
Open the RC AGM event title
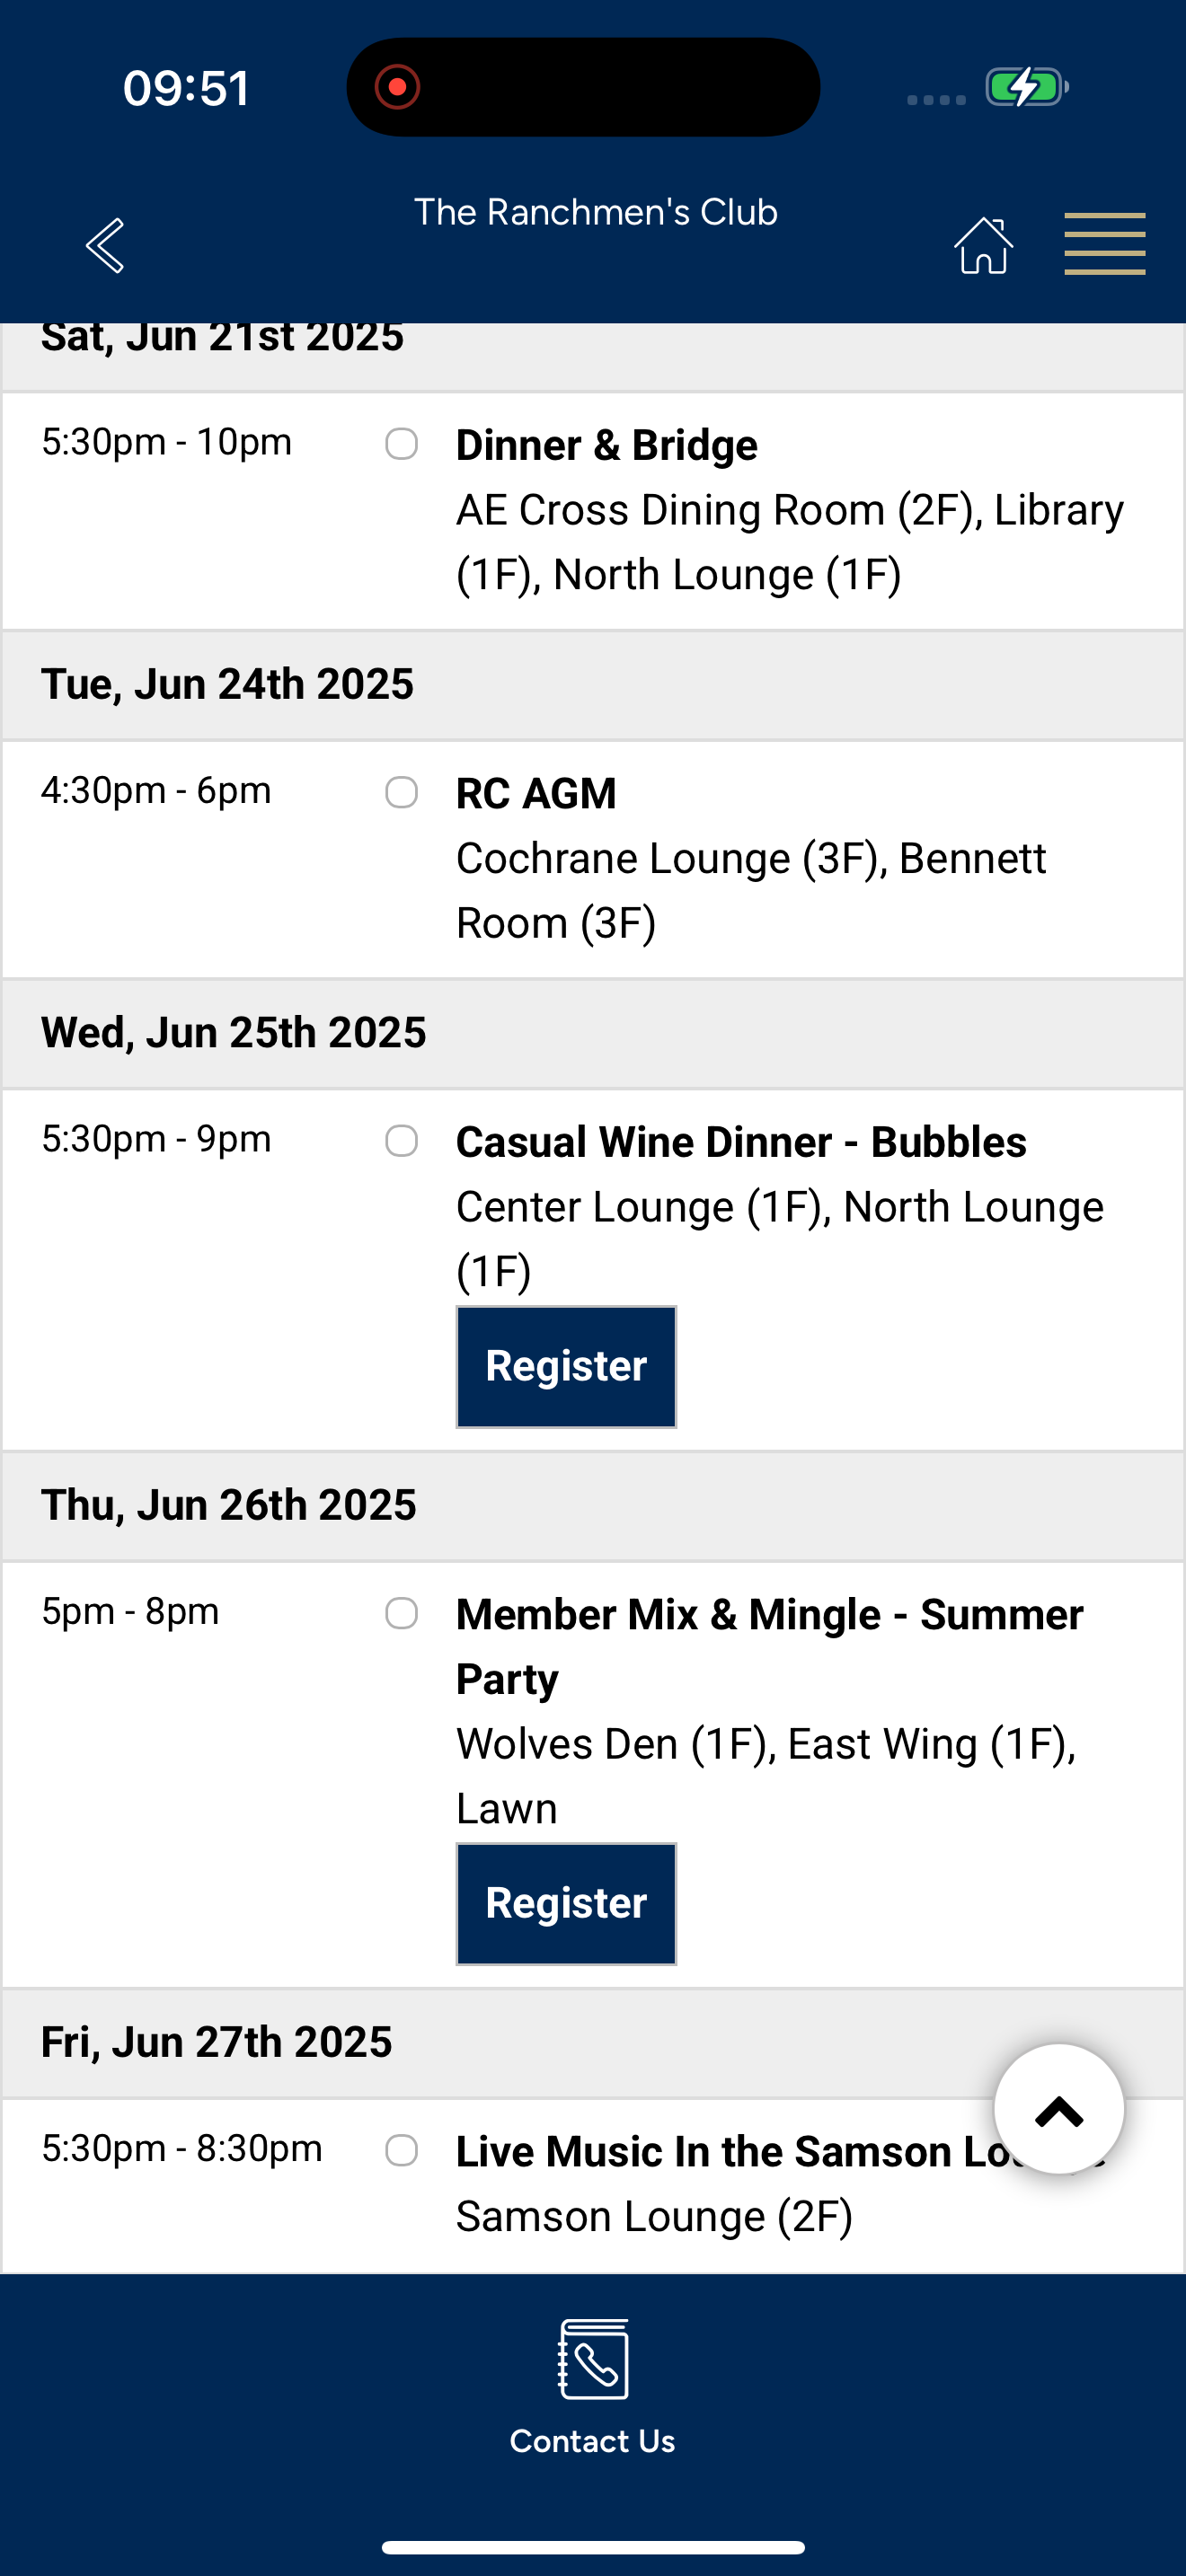click(536, 794)
